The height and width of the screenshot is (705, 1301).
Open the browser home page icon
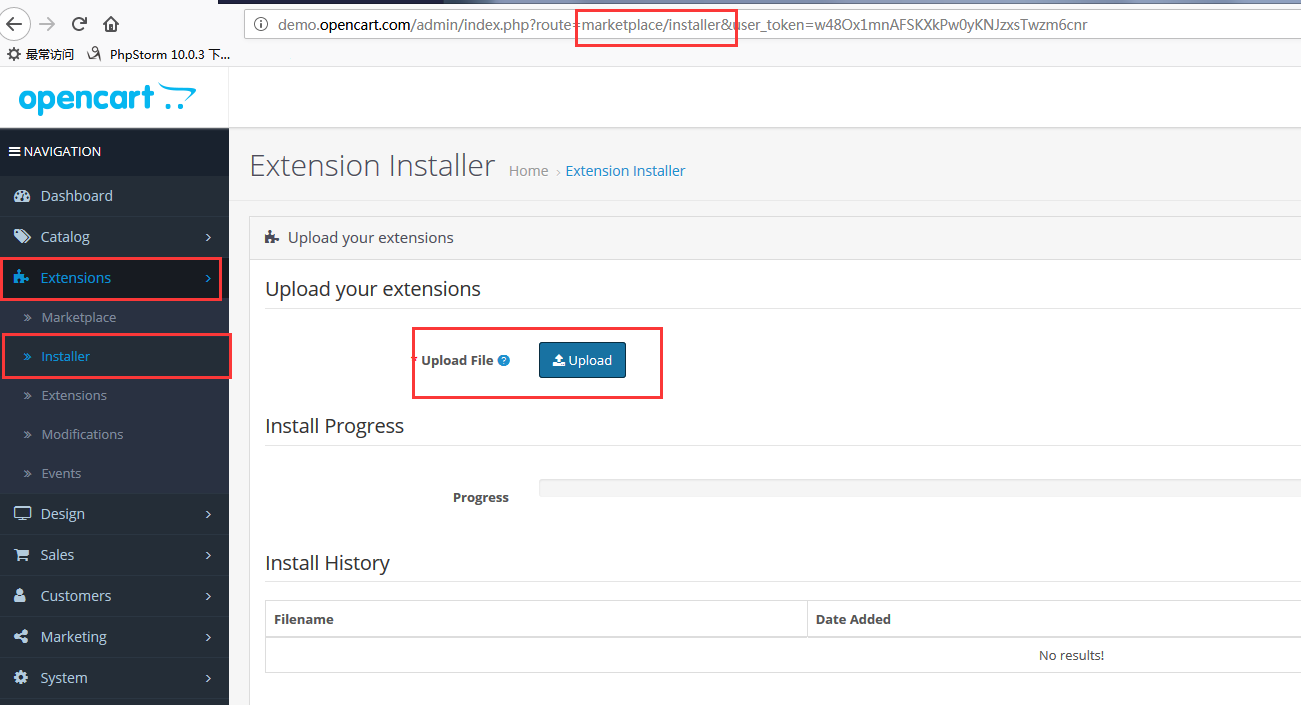click(x=110, y=24)
